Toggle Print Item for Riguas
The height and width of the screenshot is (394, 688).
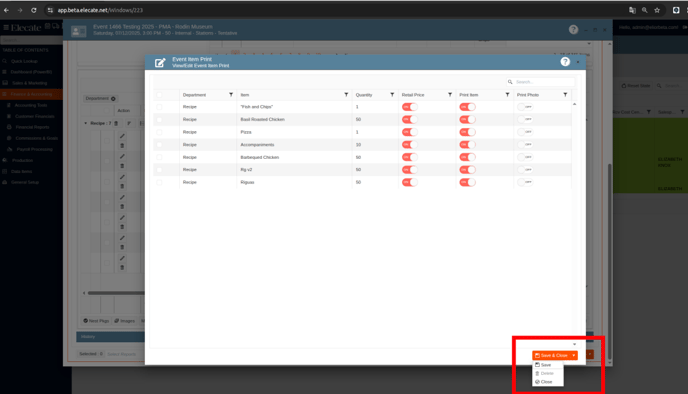(467, 182)
